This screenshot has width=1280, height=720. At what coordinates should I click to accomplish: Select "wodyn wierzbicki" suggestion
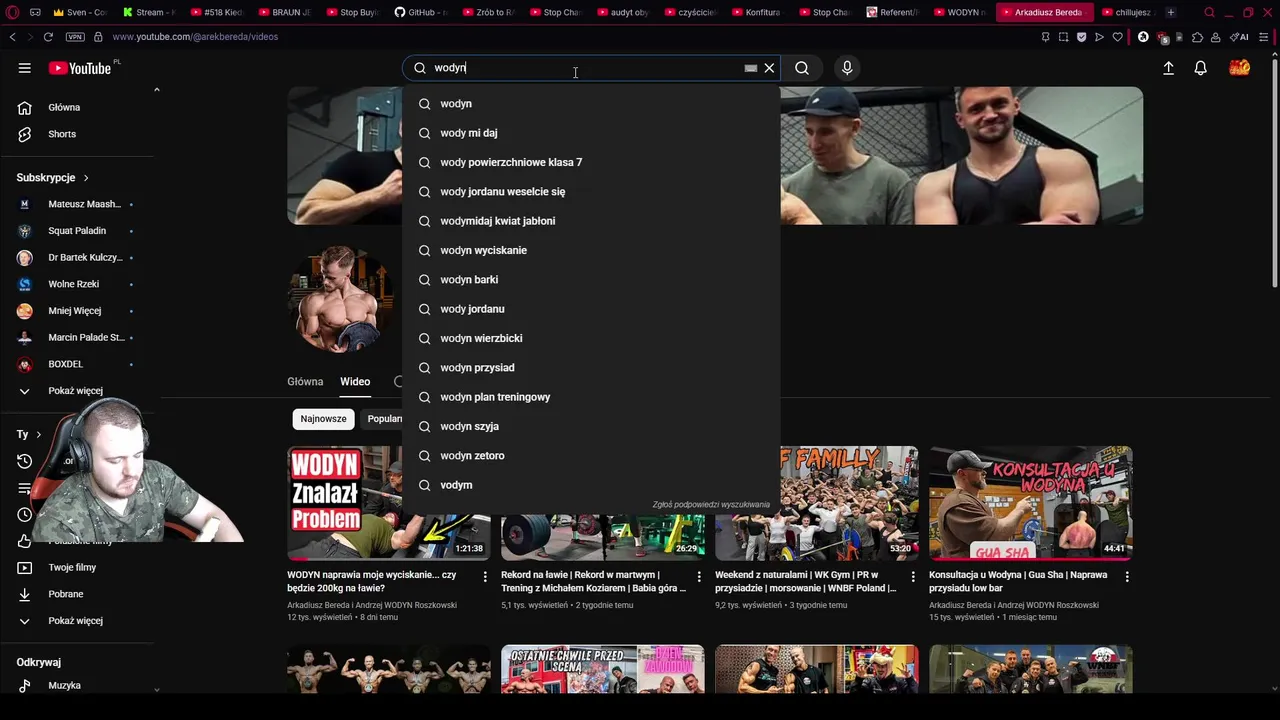[591, 338]
